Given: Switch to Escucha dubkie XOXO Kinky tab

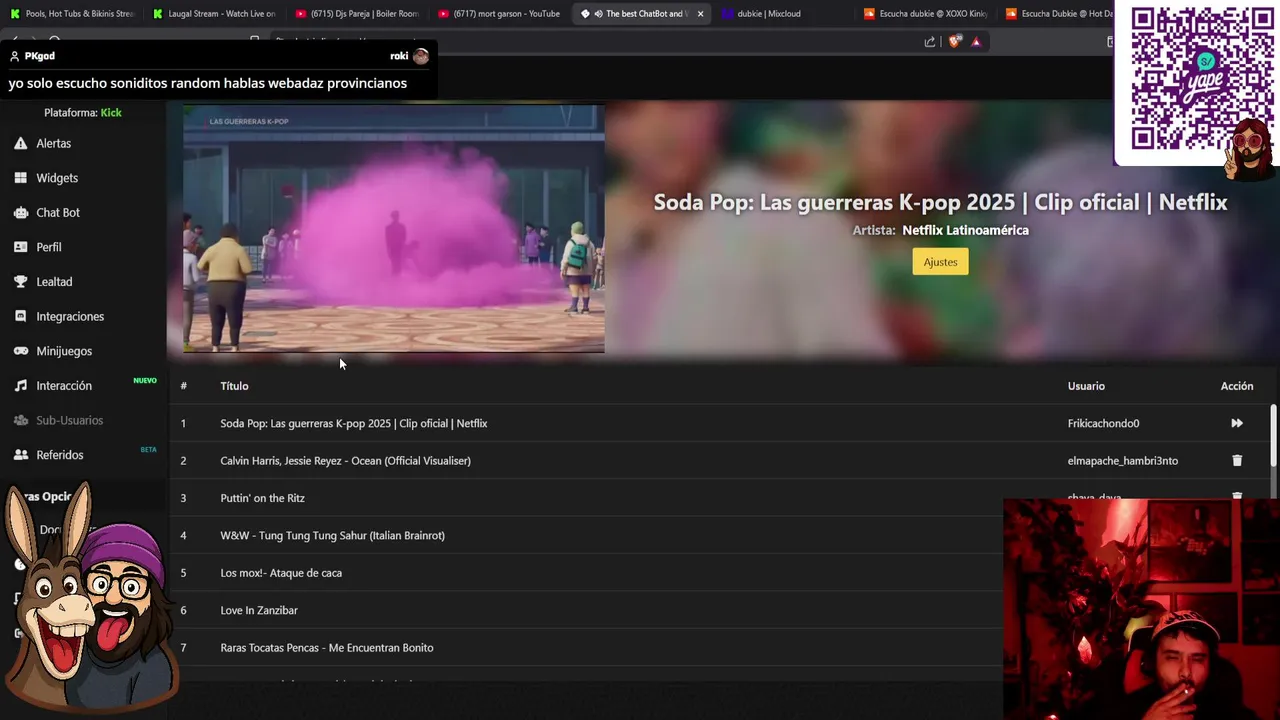Looking at the screenshot, I should 927,14.
